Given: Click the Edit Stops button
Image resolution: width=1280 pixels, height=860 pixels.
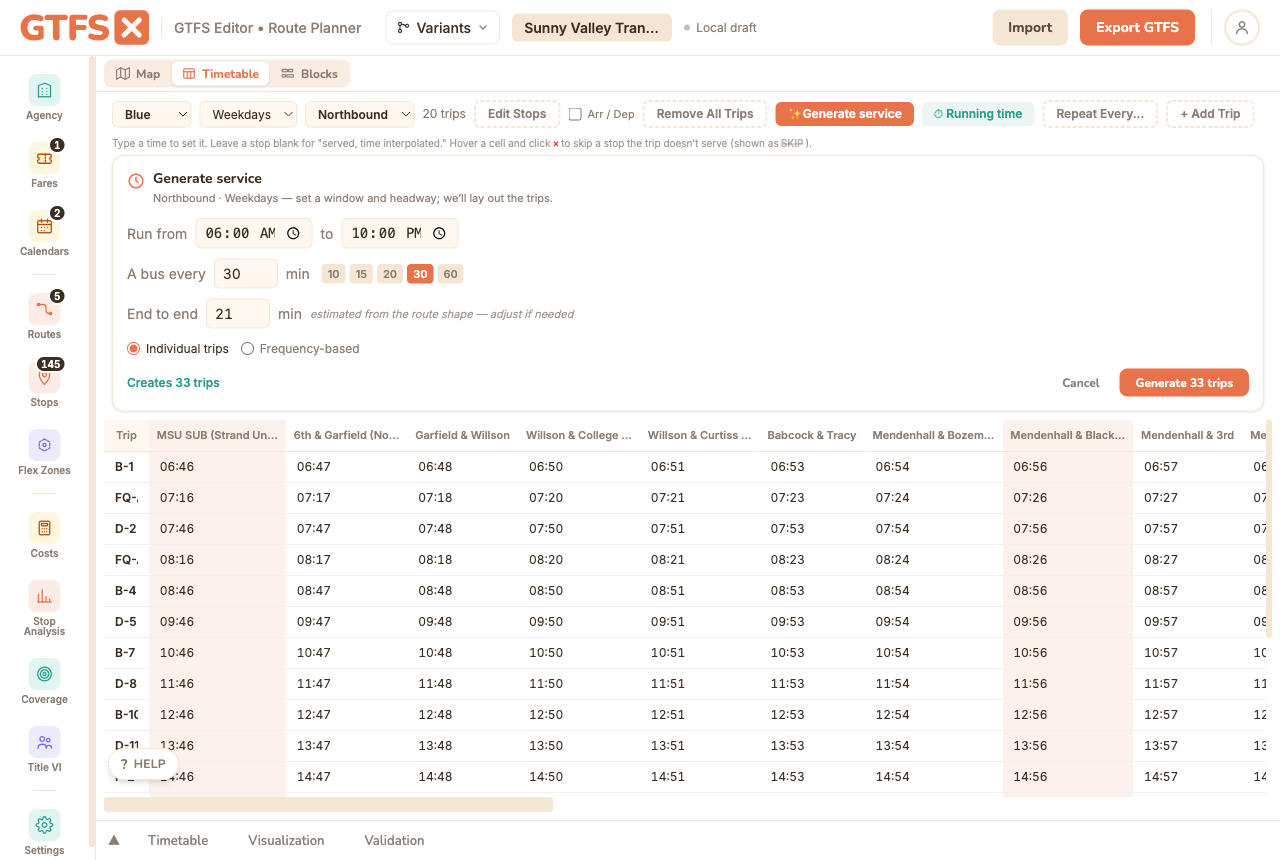Looking at the screenshot, I should (517, 114).
